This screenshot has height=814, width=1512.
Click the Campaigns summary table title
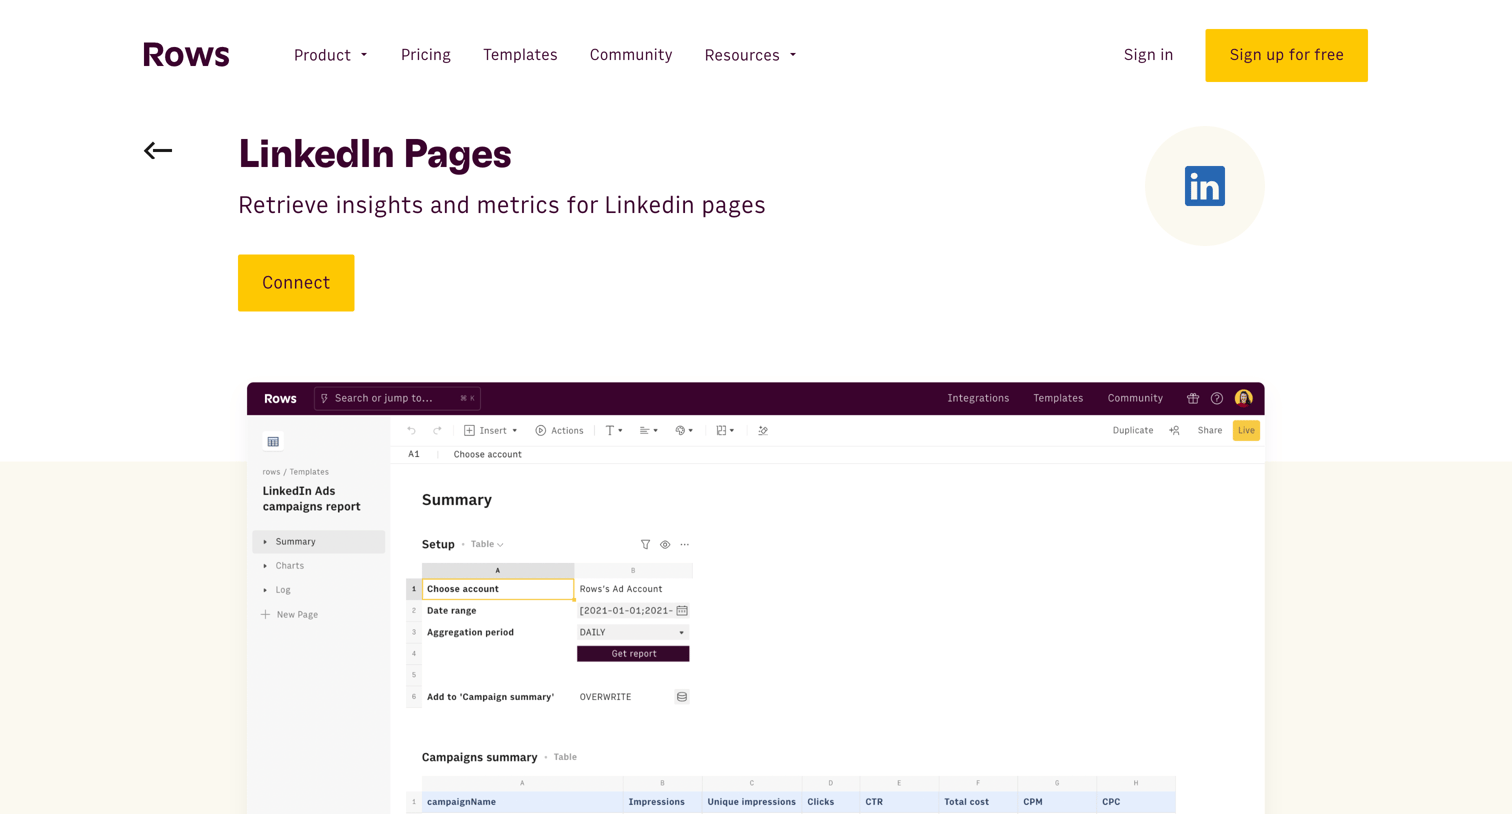[479, 757]
